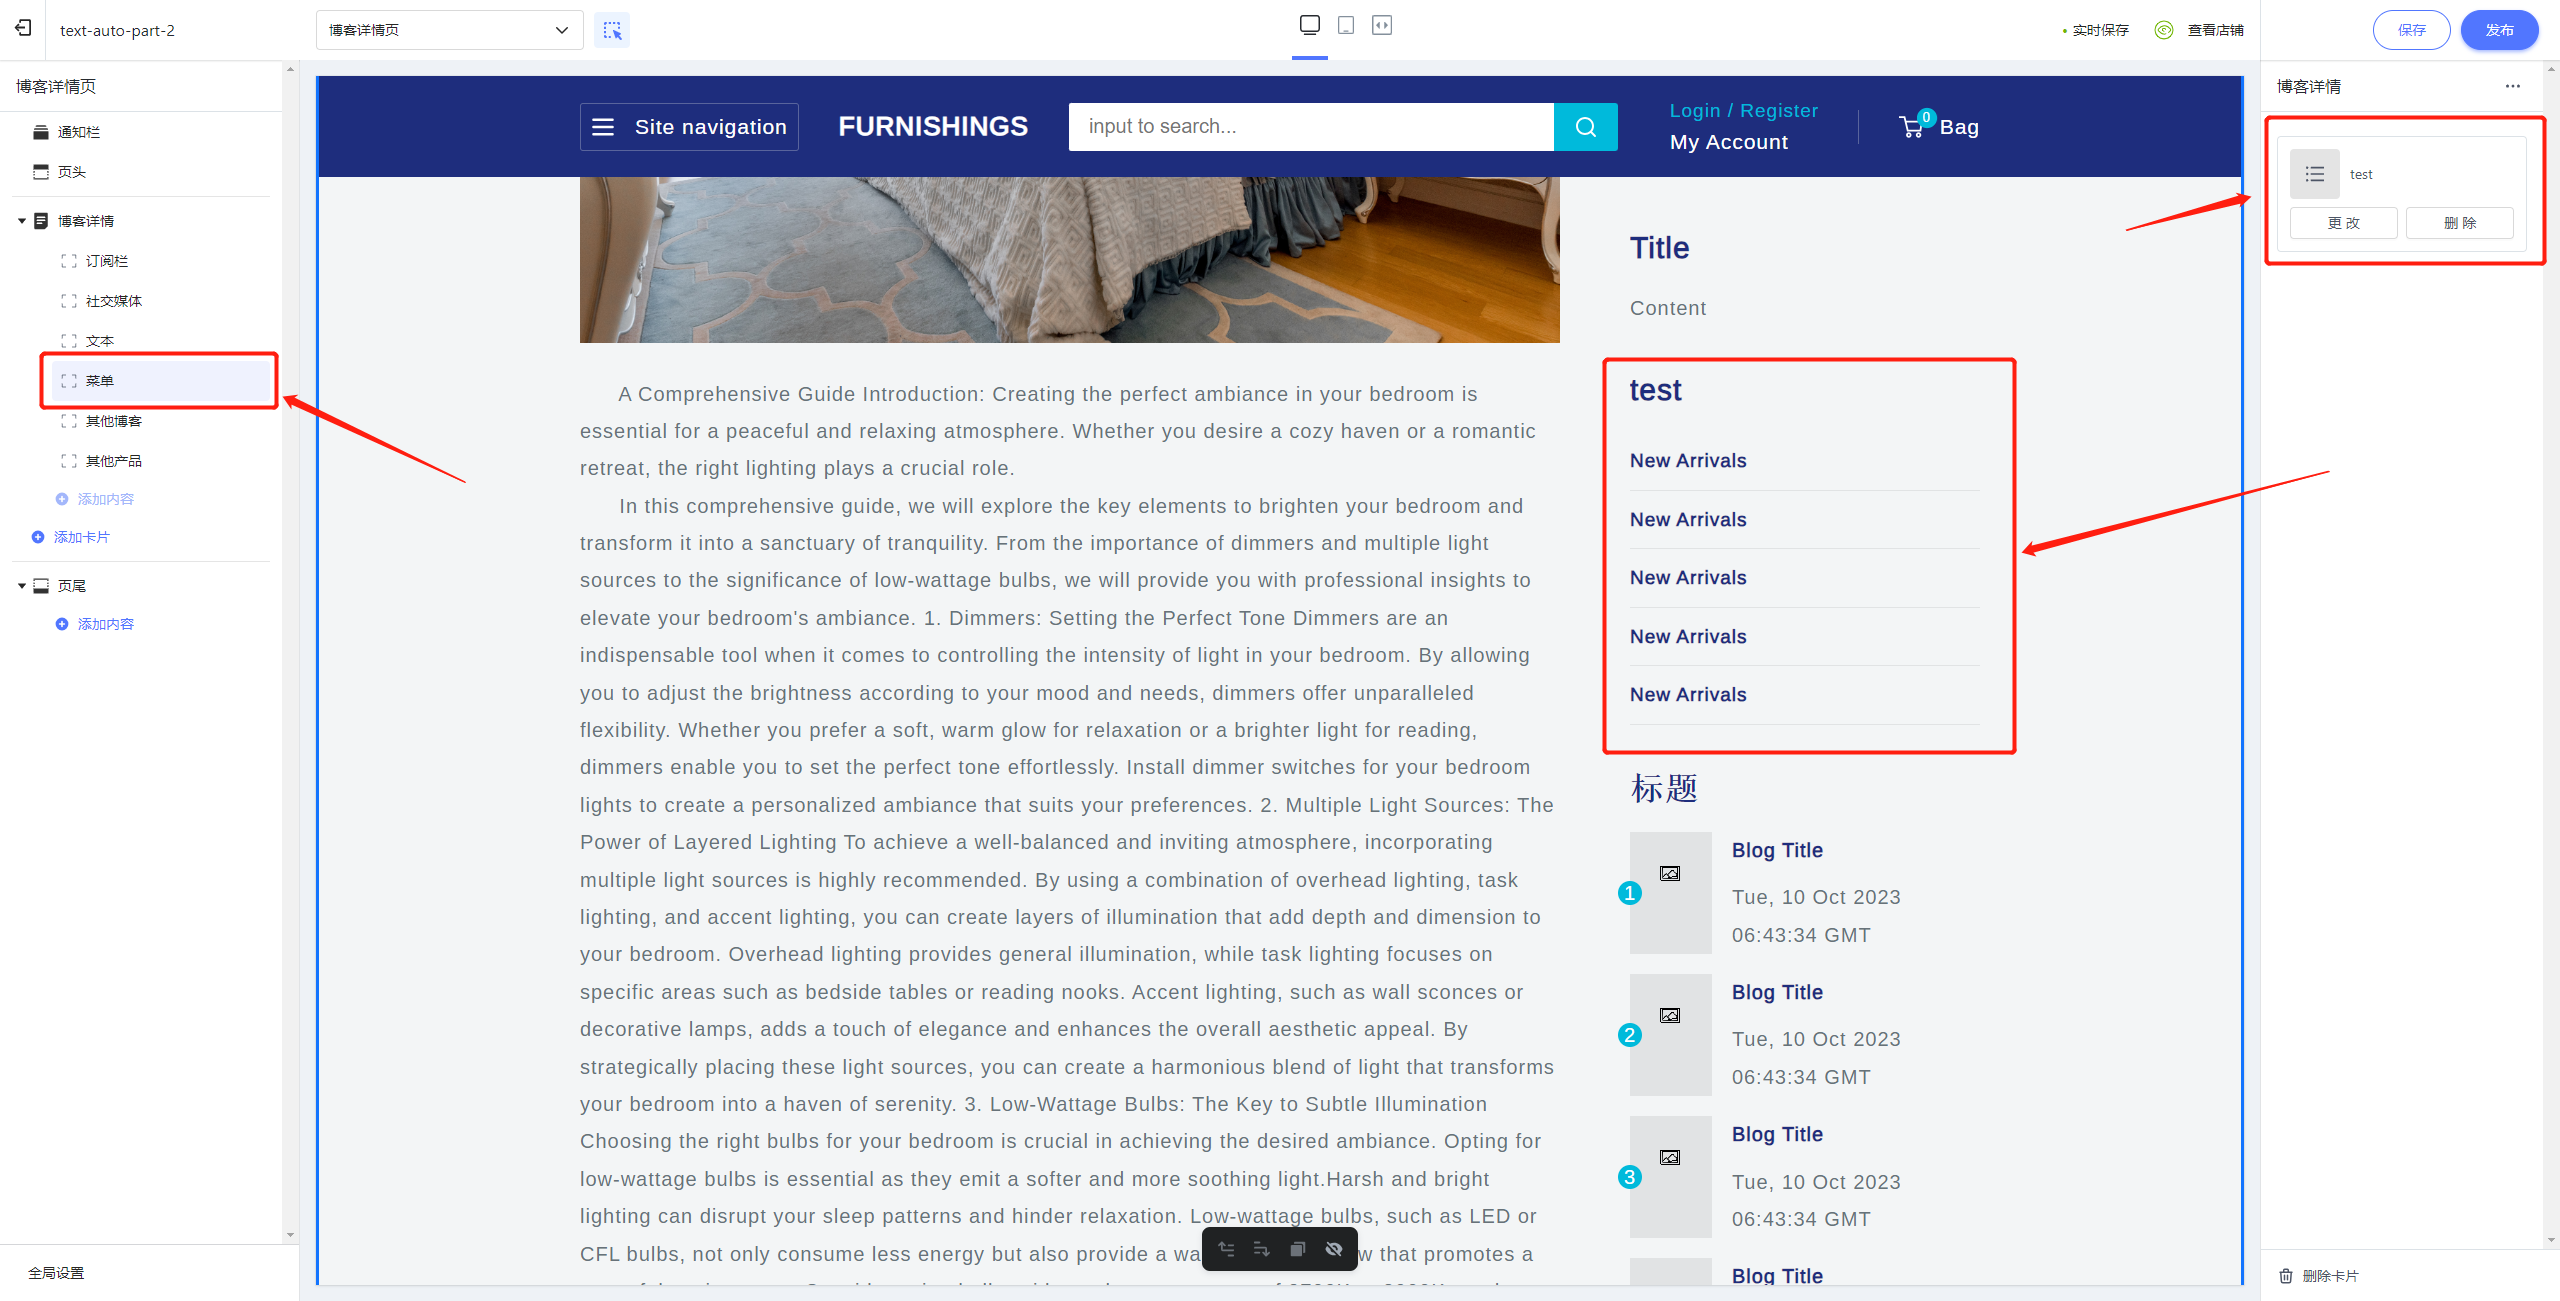The width and height of the screenshot is (2560, 1301).
Task: Hide block with the crossed-eye icon
Action: tap(1334, 1249)
